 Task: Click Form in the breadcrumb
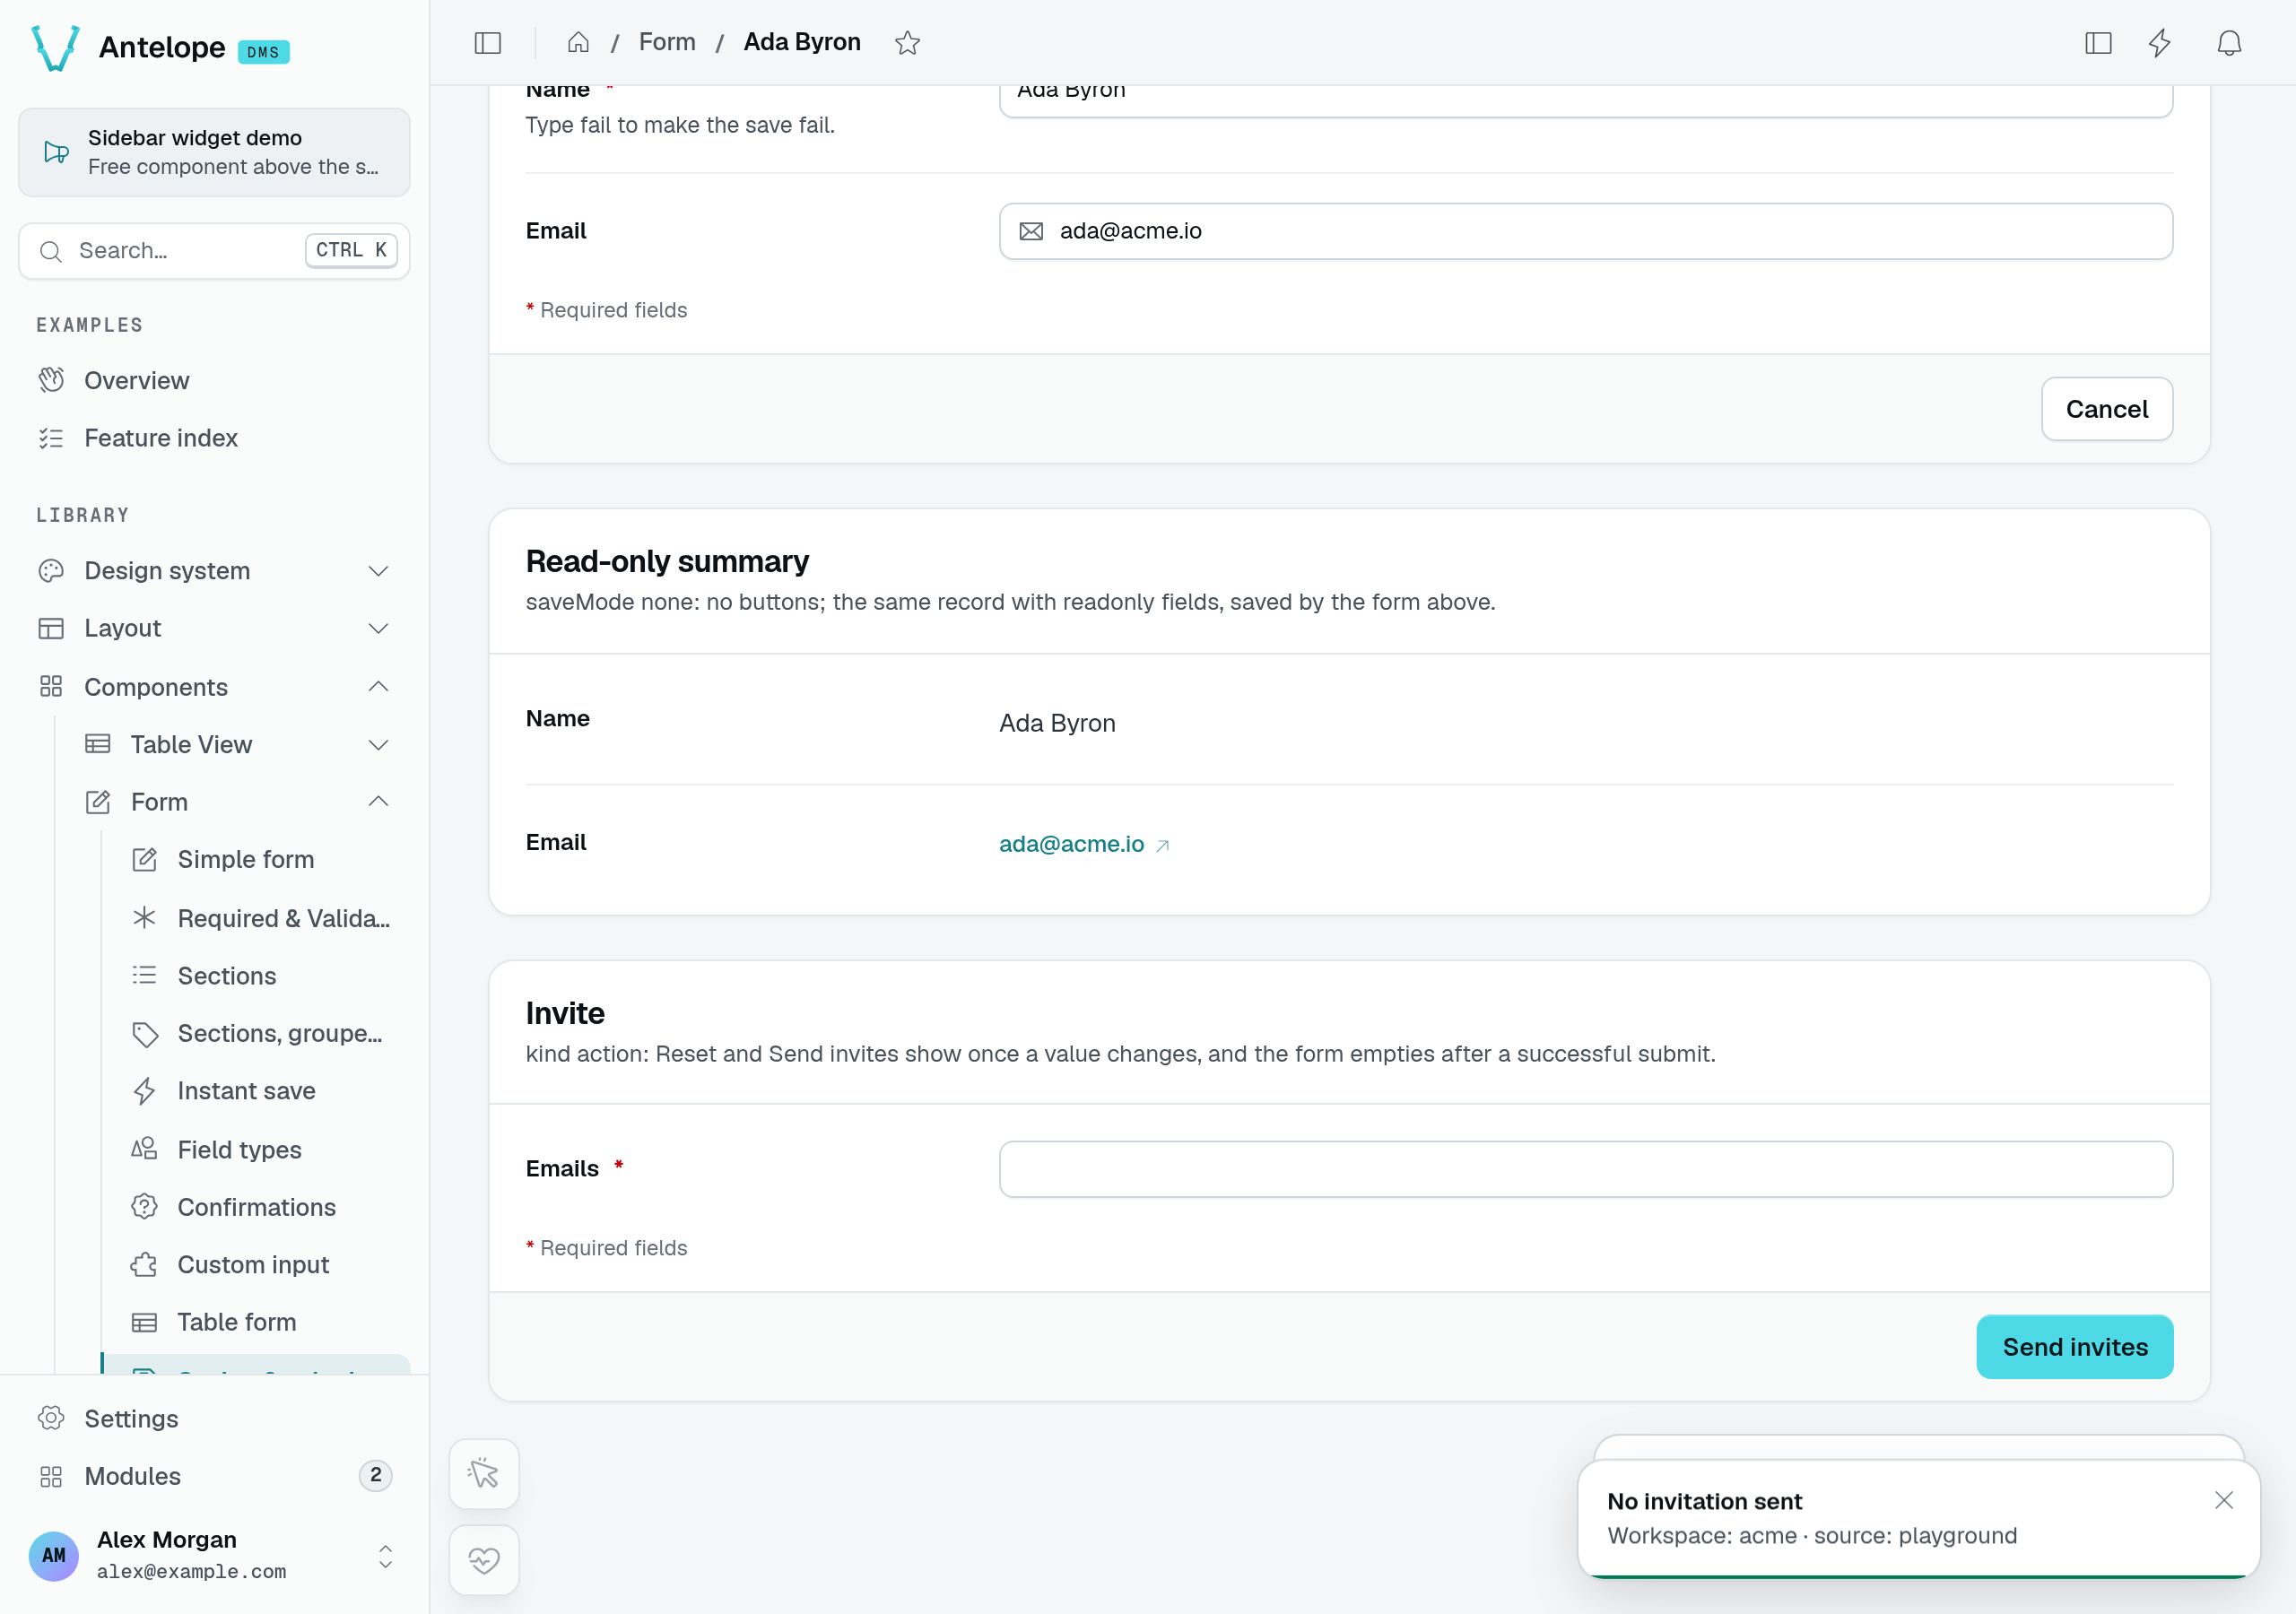(x=667, y=42)
